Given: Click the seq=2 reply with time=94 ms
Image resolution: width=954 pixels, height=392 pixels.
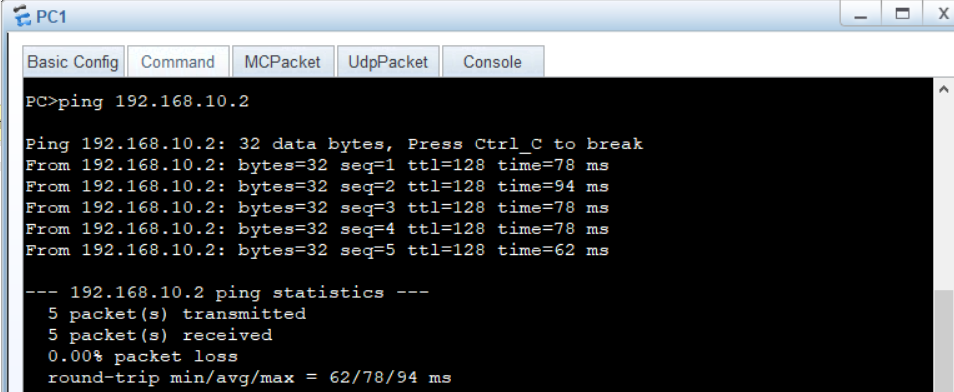Looking at the screenshot, I should (x=317, y=186).
